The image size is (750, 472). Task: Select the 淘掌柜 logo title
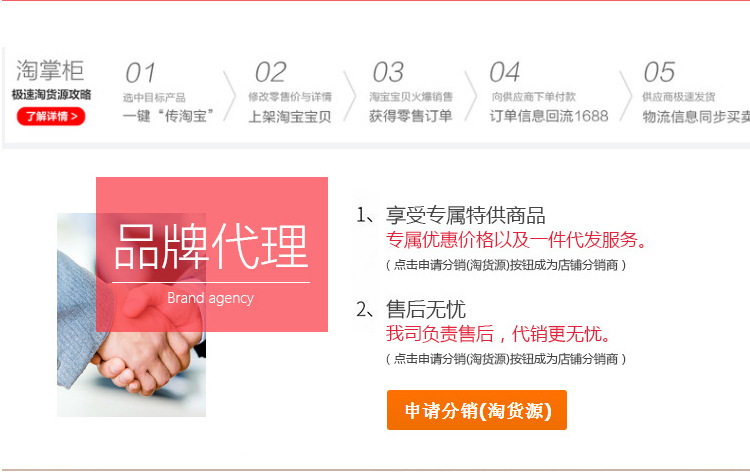click(51, 71)
